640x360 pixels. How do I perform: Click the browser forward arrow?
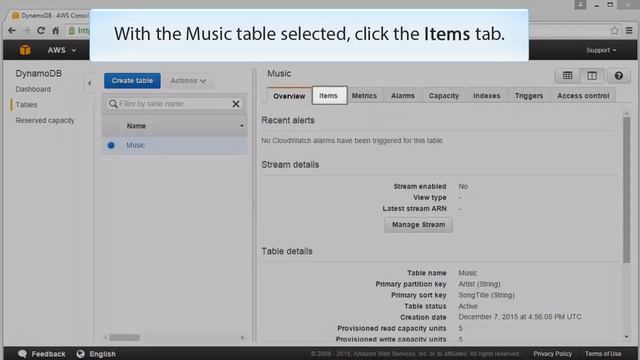27,31
